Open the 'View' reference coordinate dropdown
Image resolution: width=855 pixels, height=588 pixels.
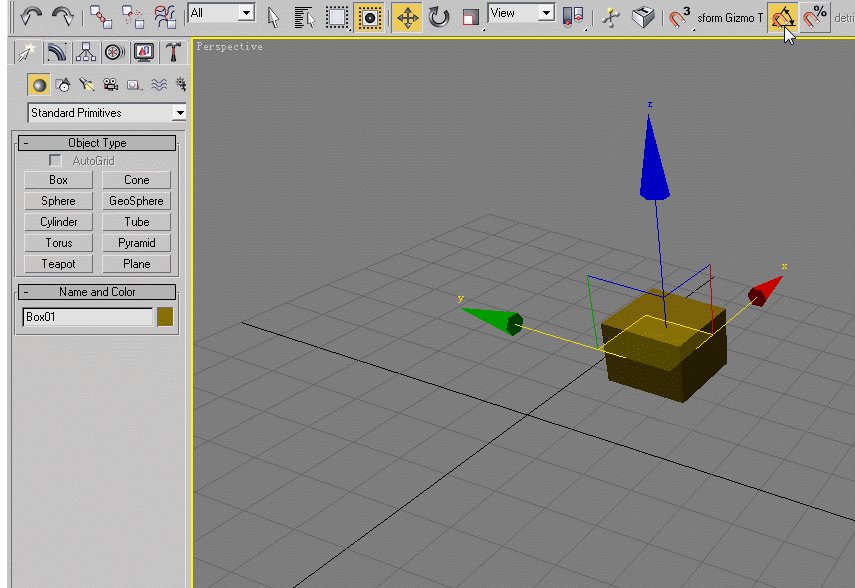point(522,13)
